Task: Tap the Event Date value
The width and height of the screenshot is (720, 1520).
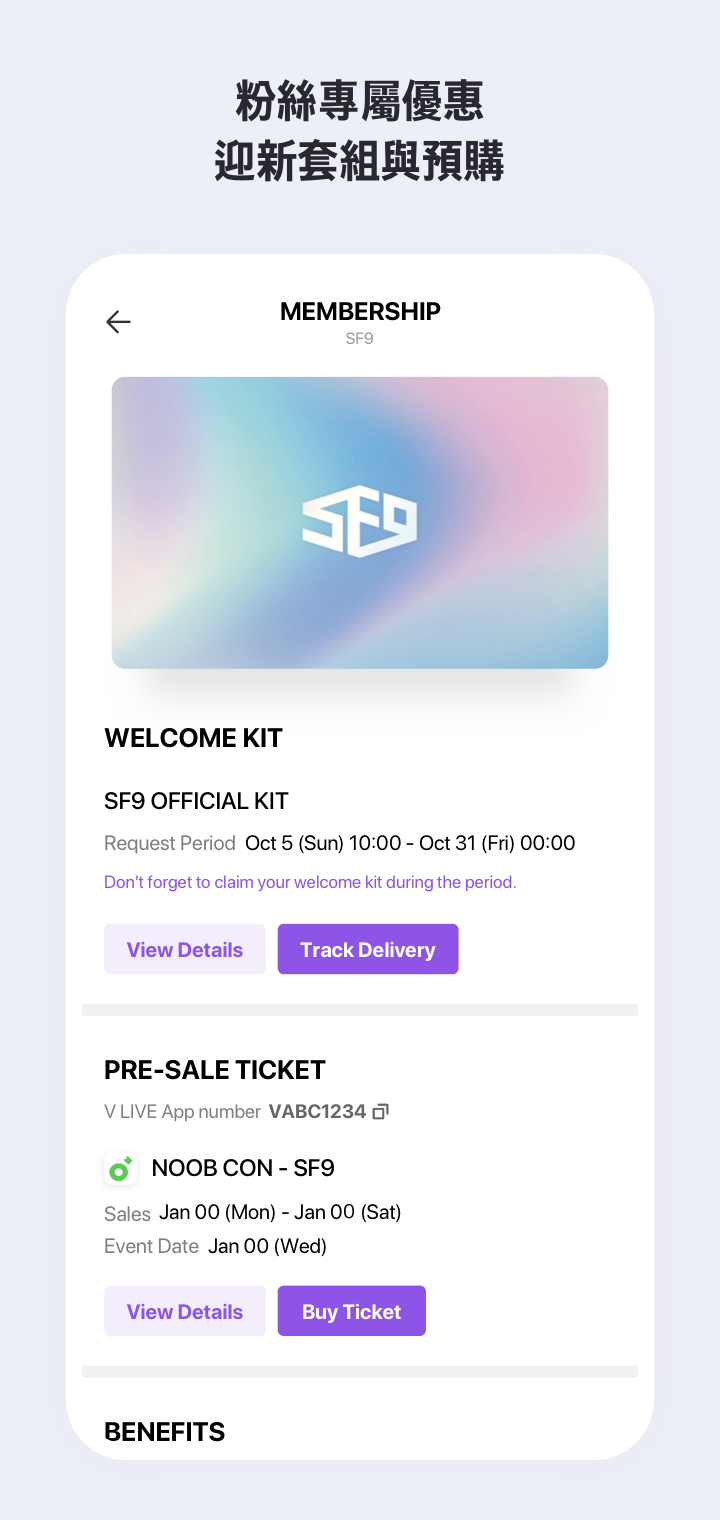Action: pos(267,1246)
